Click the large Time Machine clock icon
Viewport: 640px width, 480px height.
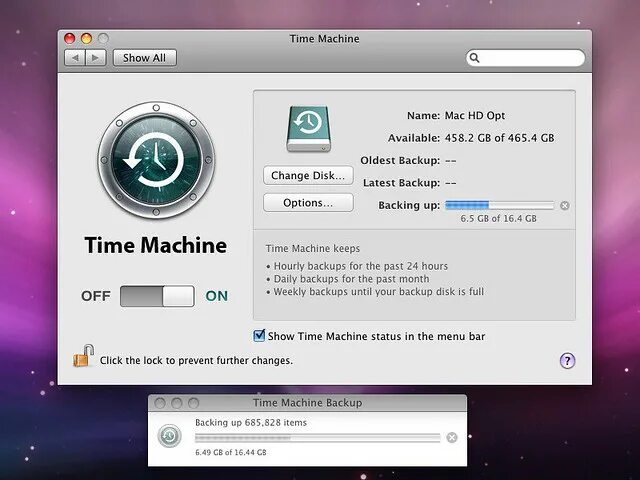[x=156, y=160]
